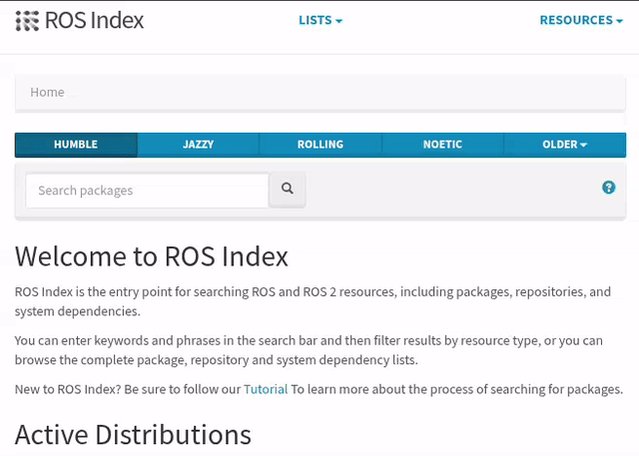Open the LISTS dropdown menu
This screenshot has width=639, height=456.
pos(320,20)
